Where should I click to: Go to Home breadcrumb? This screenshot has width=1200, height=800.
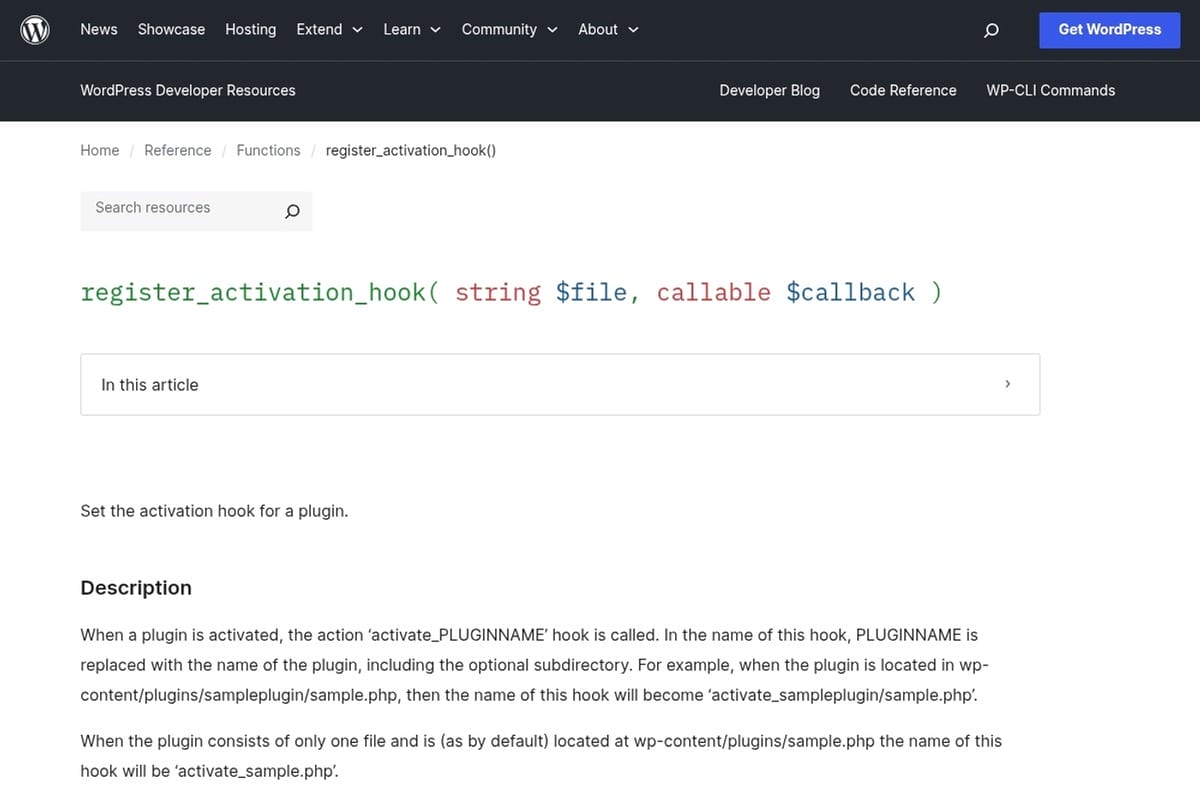pyautogui.click(x=100, y=150)
